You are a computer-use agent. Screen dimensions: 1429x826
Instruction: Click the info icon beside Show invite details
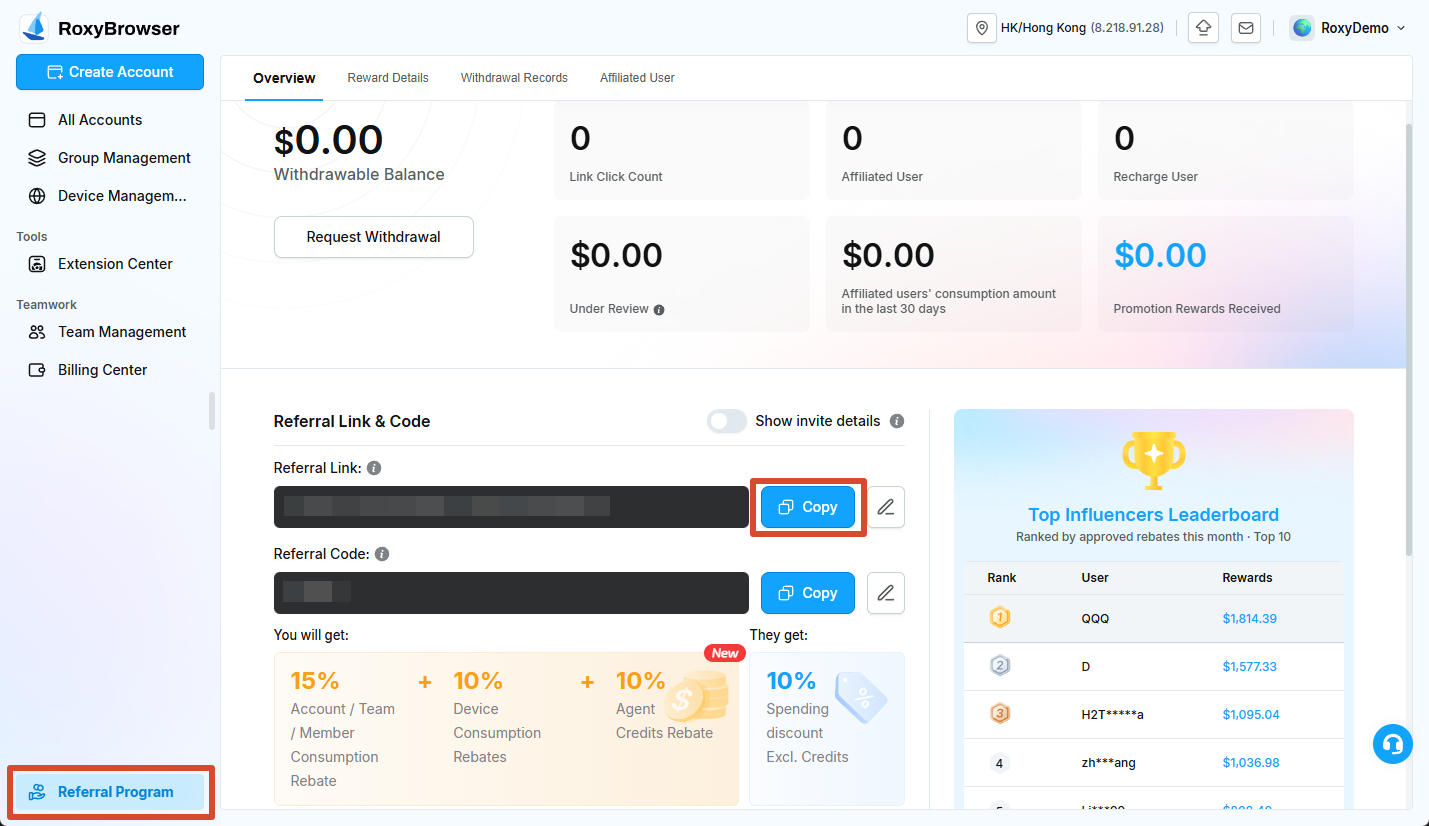coord(897,421)
